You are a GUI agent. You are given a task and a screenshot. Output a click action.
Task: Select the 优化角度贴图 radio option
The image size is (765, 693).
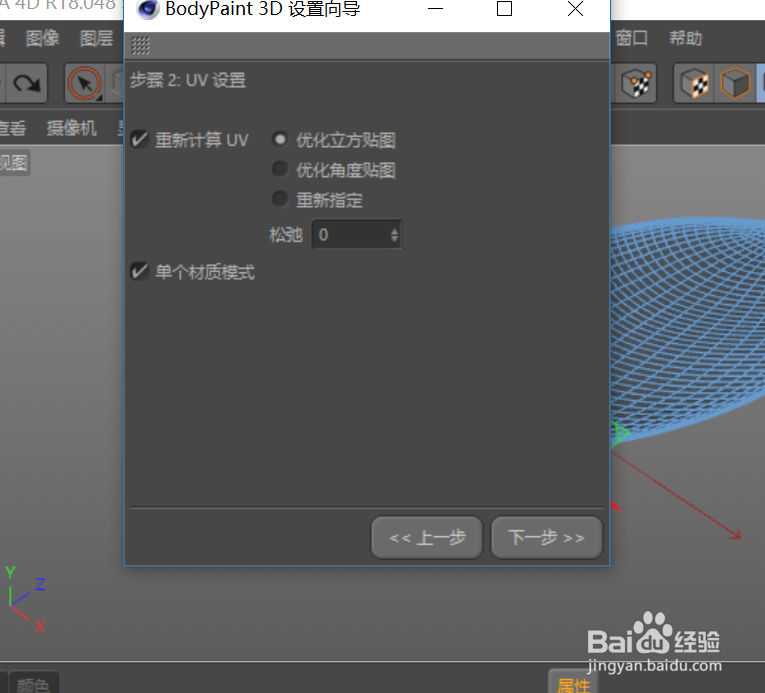(280, 170)
